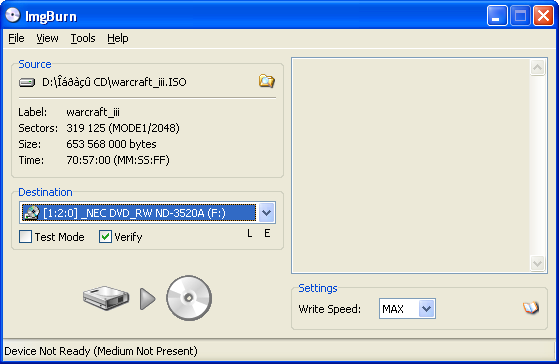Start burning with the large Write button
Screen dimensions: 559x364
coord(147,298)
